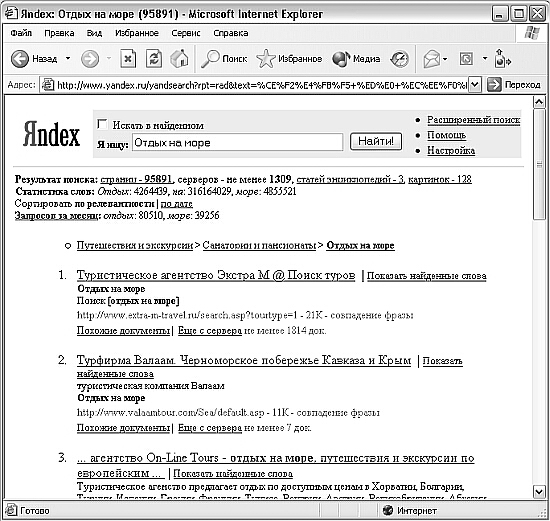Click the toolbar icon right of Mail
This screenshot has height=521, width=550.
click(x=466, y=59)
